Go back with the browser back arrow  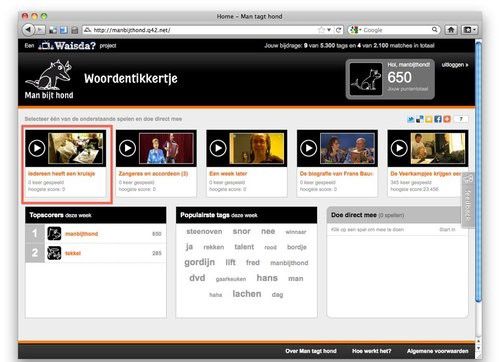(29, 30)
